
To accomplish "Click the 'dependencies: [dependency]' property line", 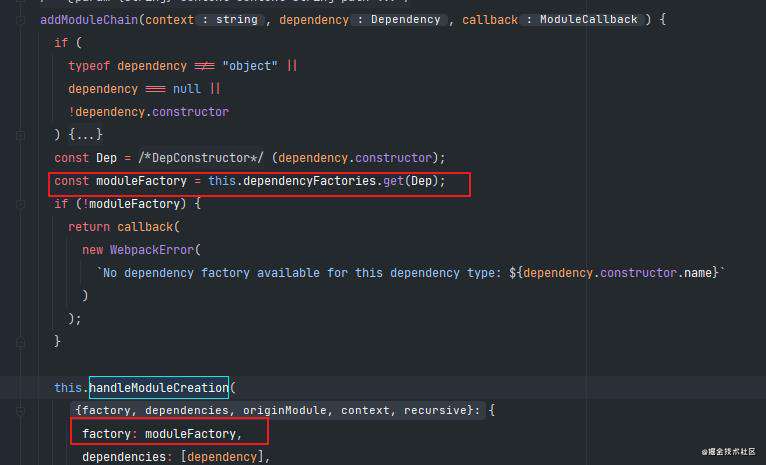I will pyautogui.click(x=176, y=457).
